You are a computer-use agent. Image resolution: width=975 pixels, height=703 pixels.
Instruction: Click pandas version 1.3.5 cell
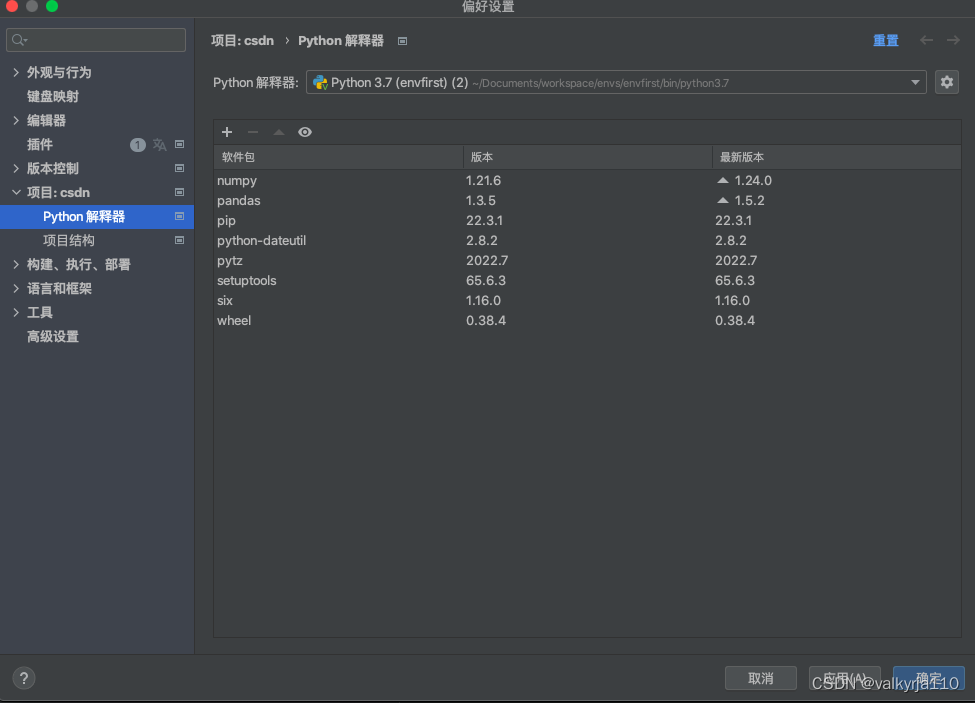(481, 200)
